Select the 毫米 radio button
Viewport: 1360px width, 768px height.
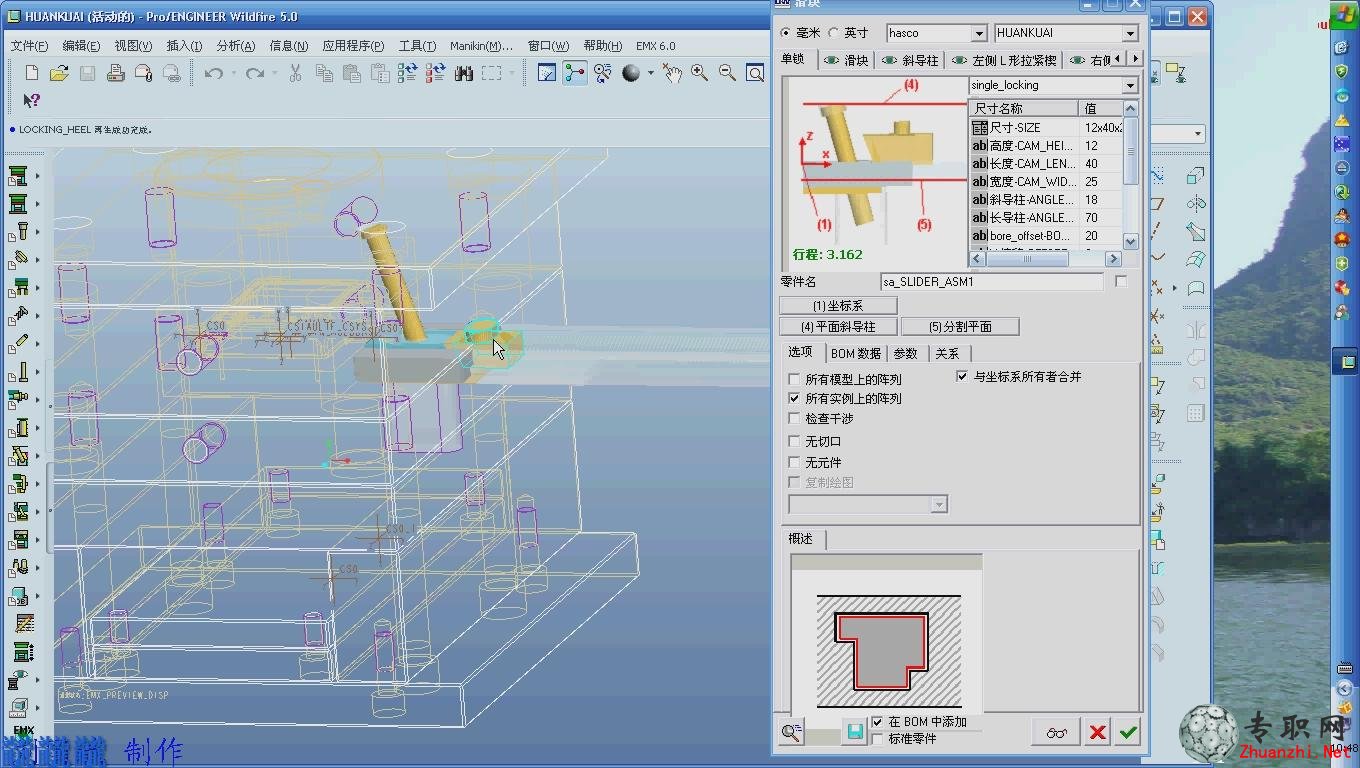[786, 33]
